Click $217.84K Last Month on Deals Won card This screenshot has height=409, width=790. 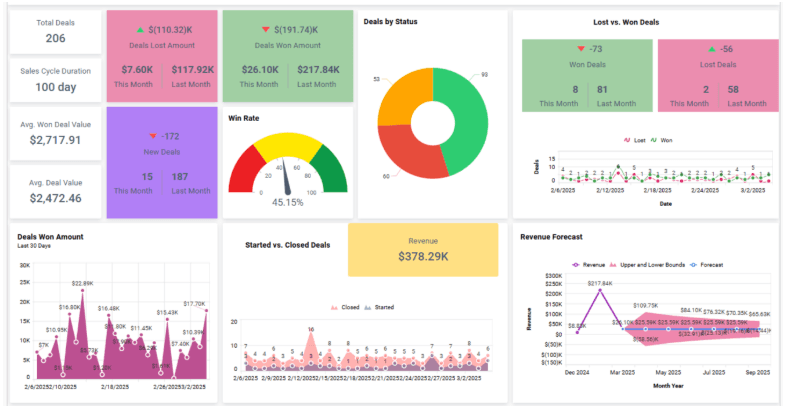(x=318, y=70)
